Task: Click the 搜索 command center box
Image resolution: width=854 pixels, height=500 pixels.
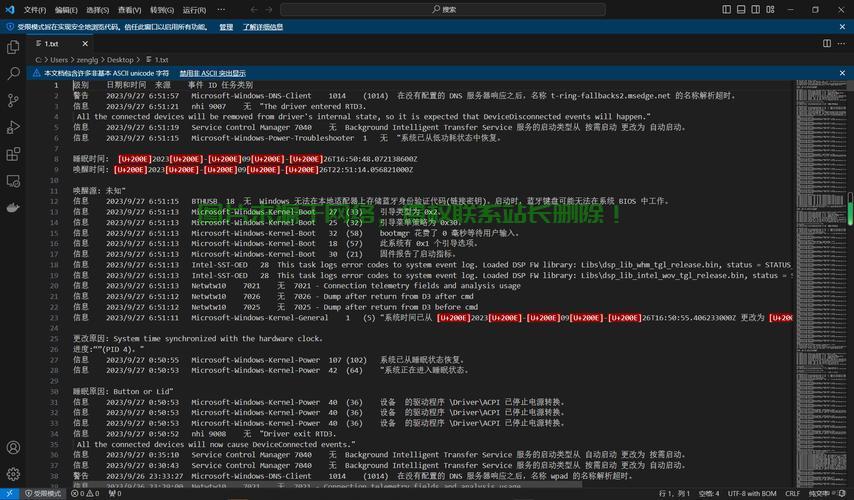Action: click(443, 9)
